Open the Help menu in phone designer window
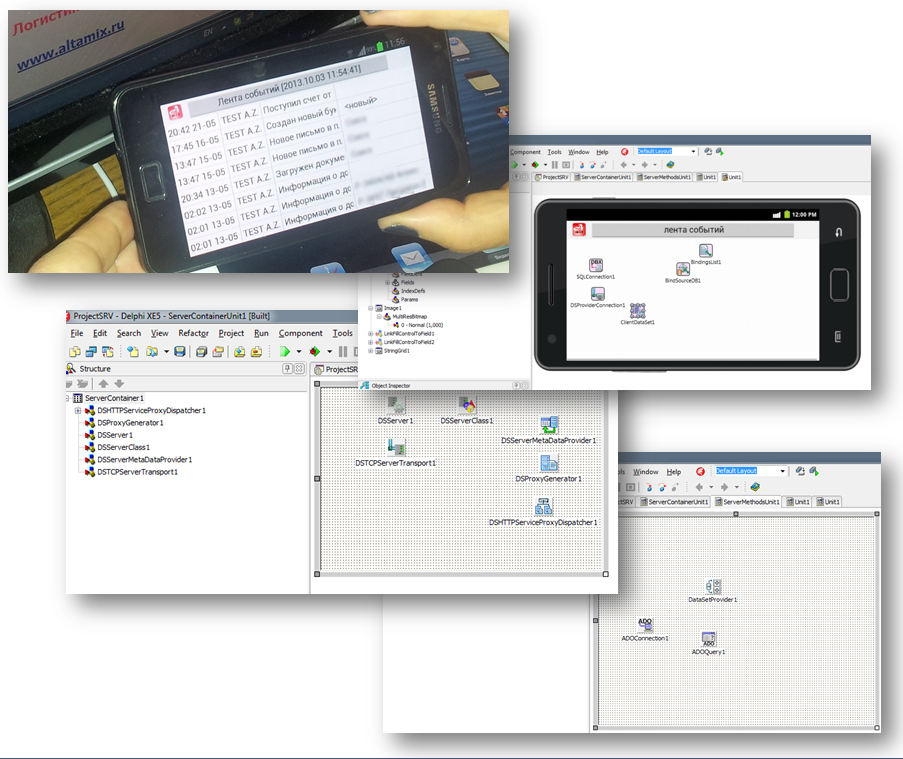Screen dimensions: 903x759 pos(602,152)
